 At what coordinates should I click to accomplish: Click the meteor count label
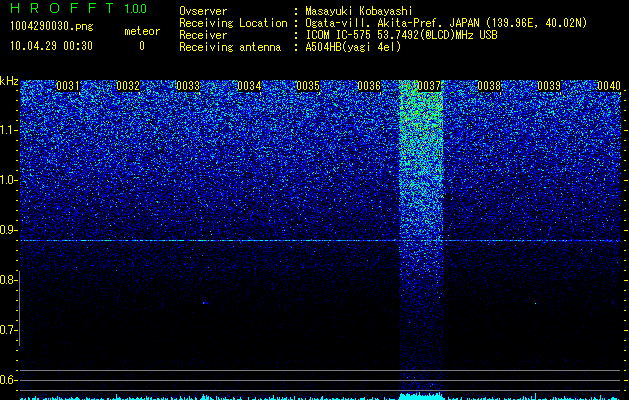[142, 31]
